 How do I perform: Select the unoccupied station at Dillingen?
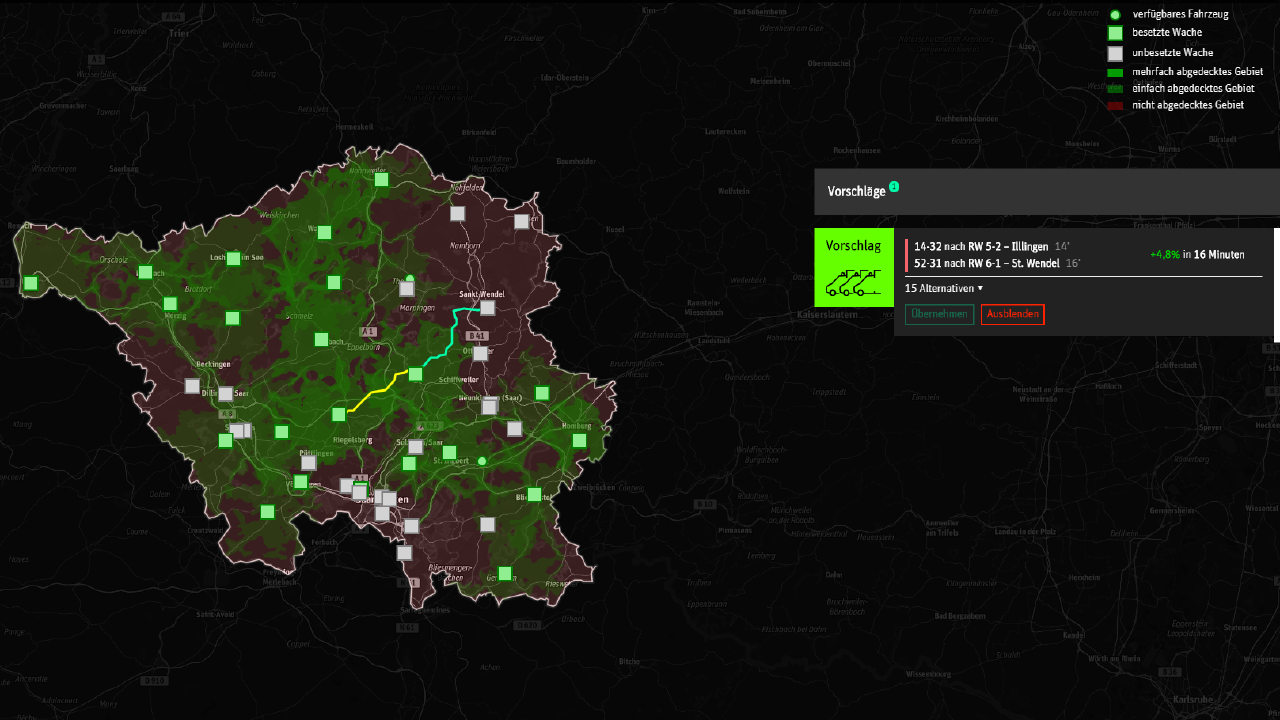point(226,394)
